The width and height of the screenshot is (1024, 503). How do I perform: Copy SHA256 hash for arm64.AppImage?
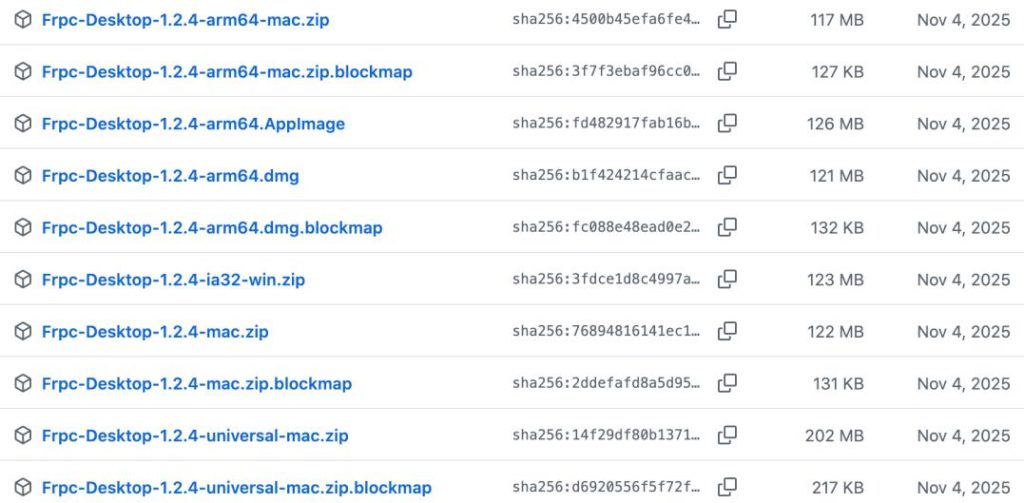[727, 123]
